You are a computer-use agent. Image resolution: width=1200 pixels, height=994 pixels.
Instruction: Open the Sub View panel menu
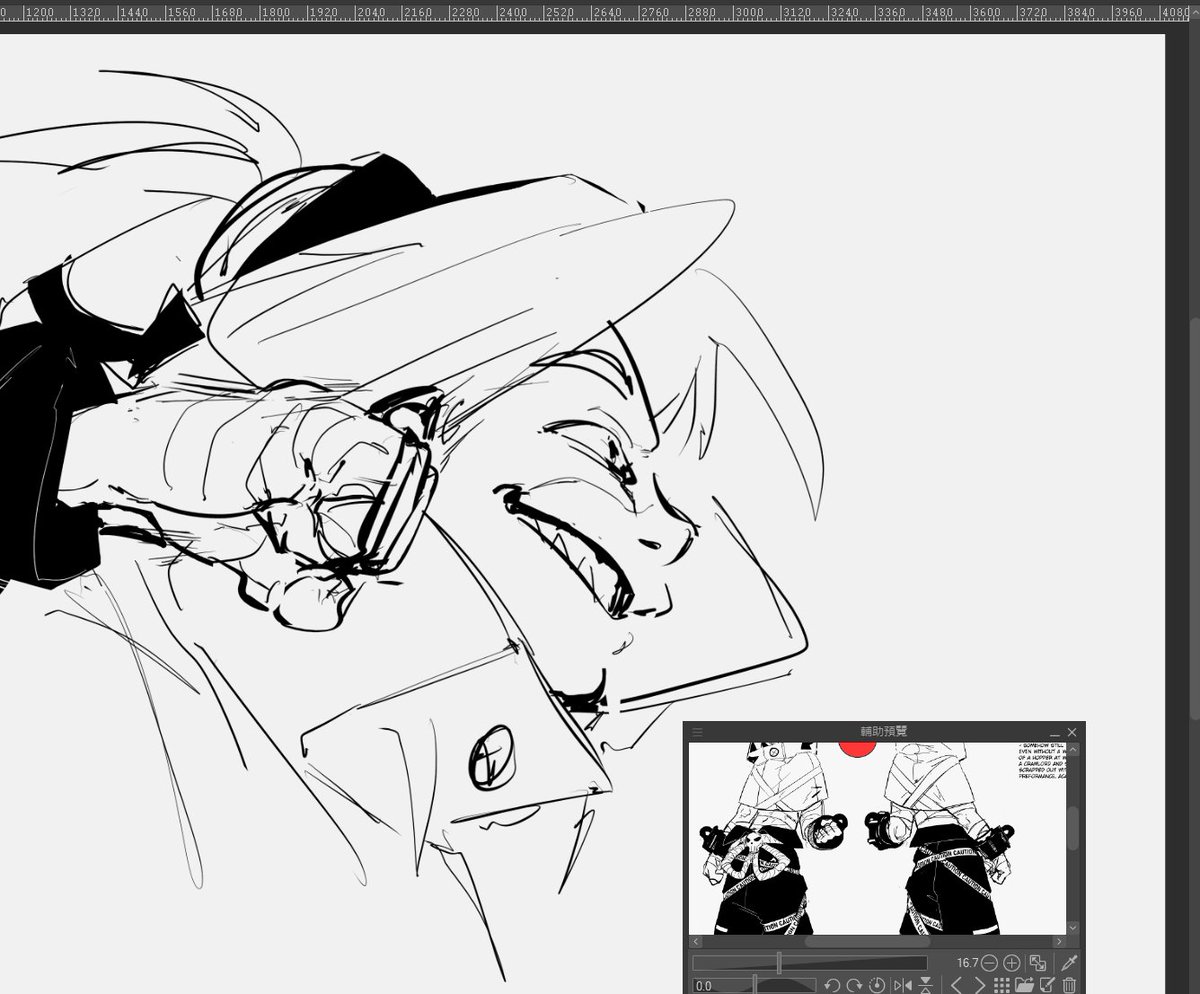click(697, 732)
